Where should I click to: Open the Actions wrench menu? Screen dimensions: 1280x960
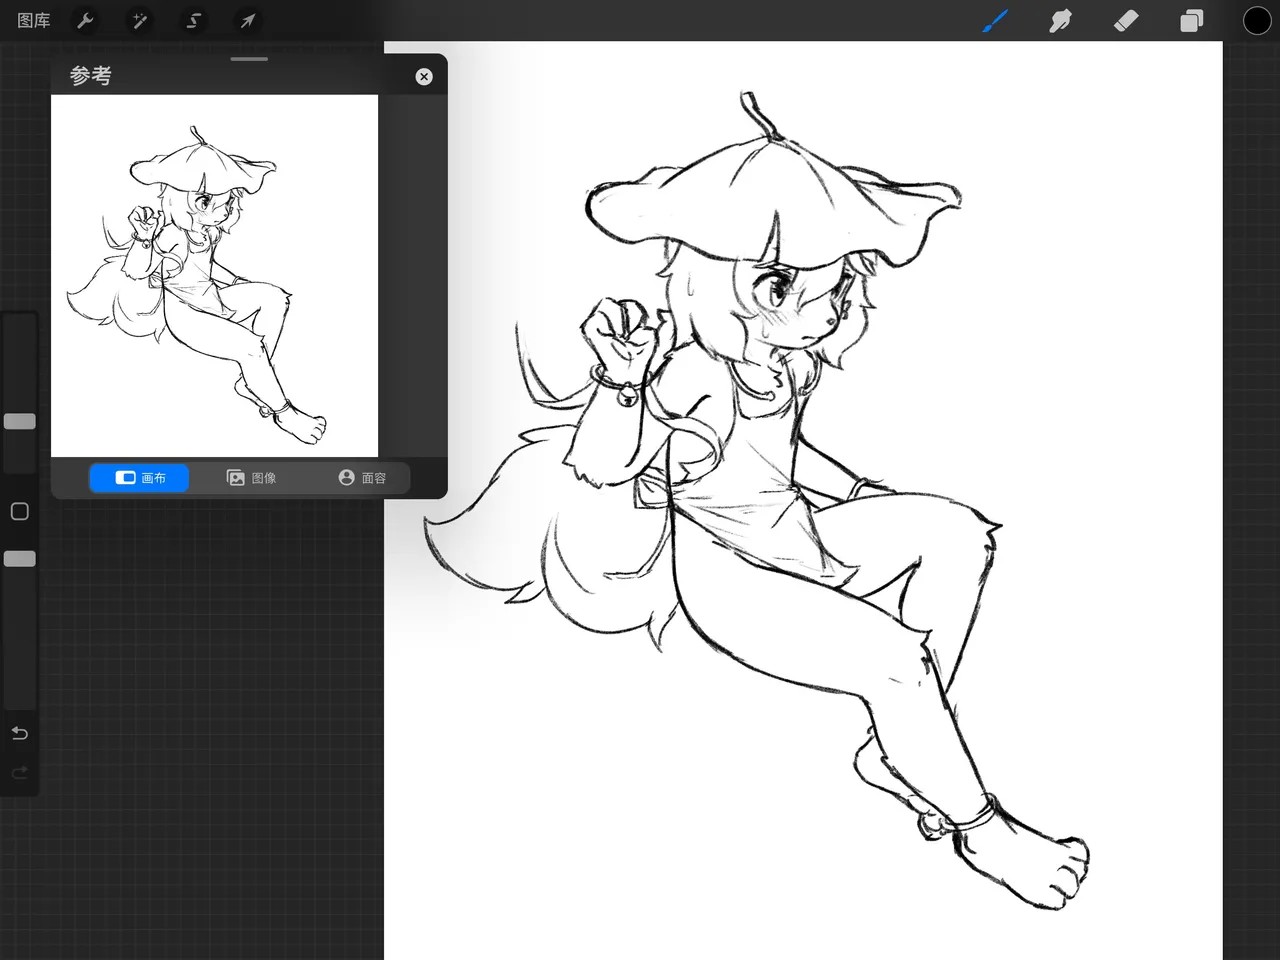pos(85,20)
